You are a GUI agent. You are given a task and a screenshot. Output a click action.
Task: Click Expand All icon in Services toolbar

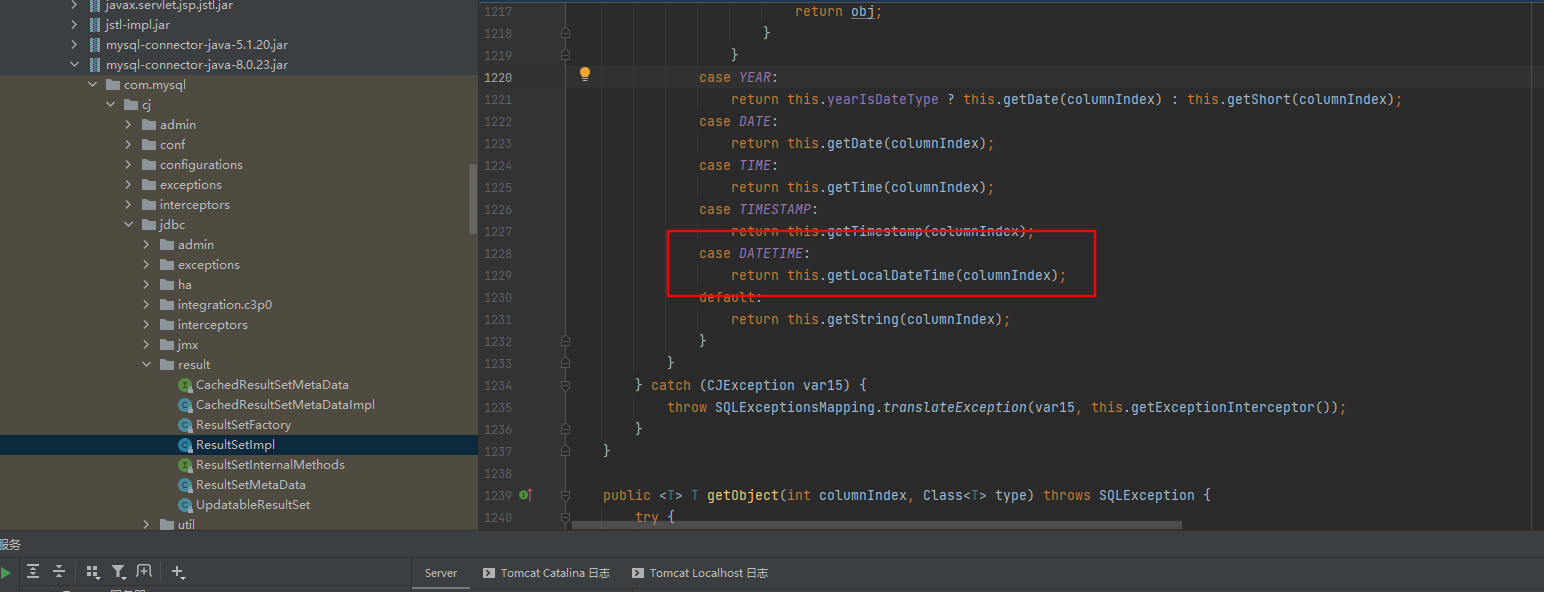[x=33, y=572]
